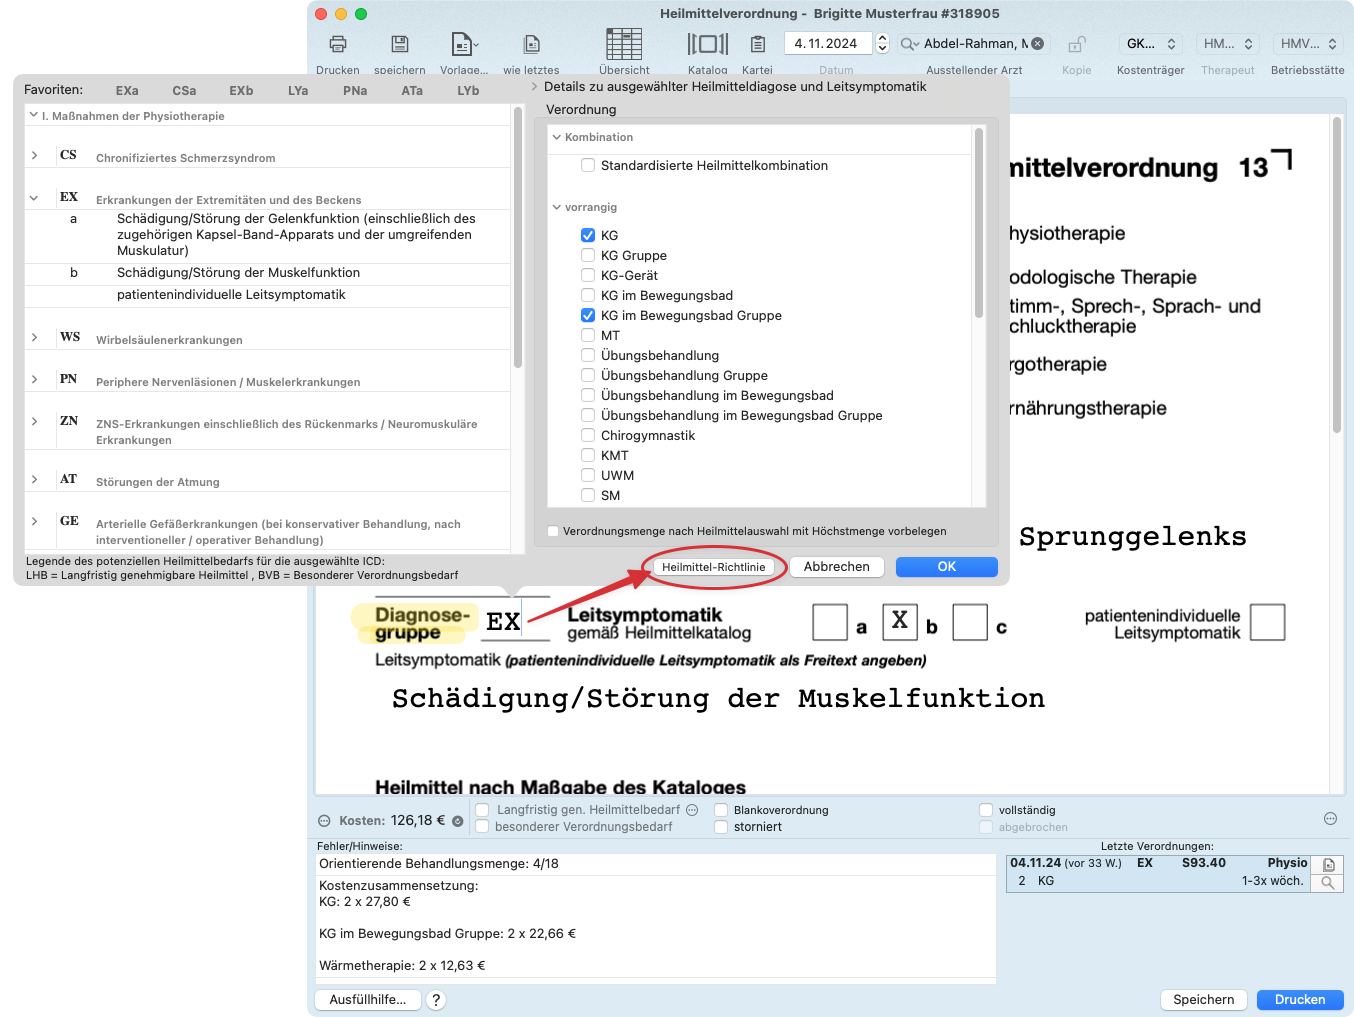Screen dimensions: 1354x1017
Task: Toggle the KG checkbox
Action: (588, 235)
